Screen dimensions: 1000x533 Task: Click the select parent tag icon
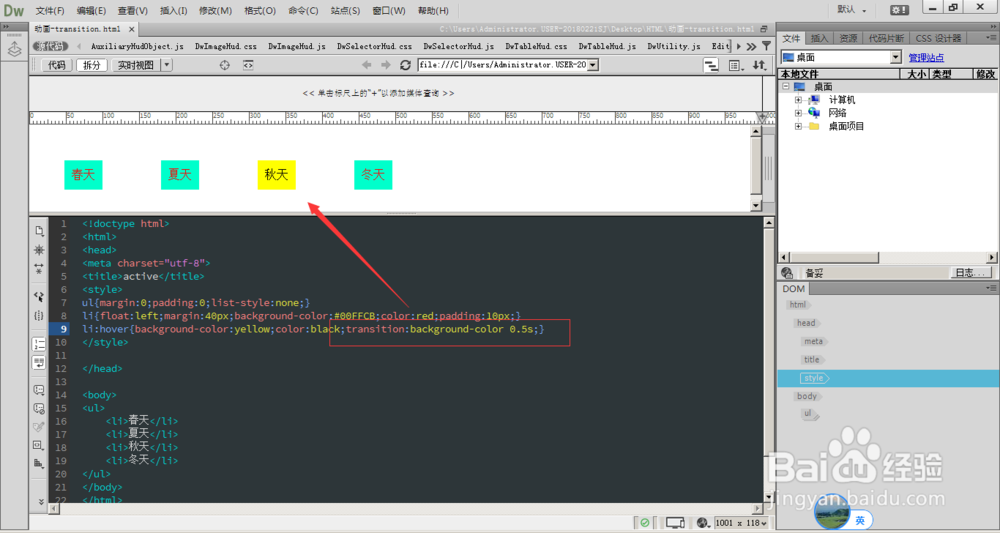[x=39, y=296]
